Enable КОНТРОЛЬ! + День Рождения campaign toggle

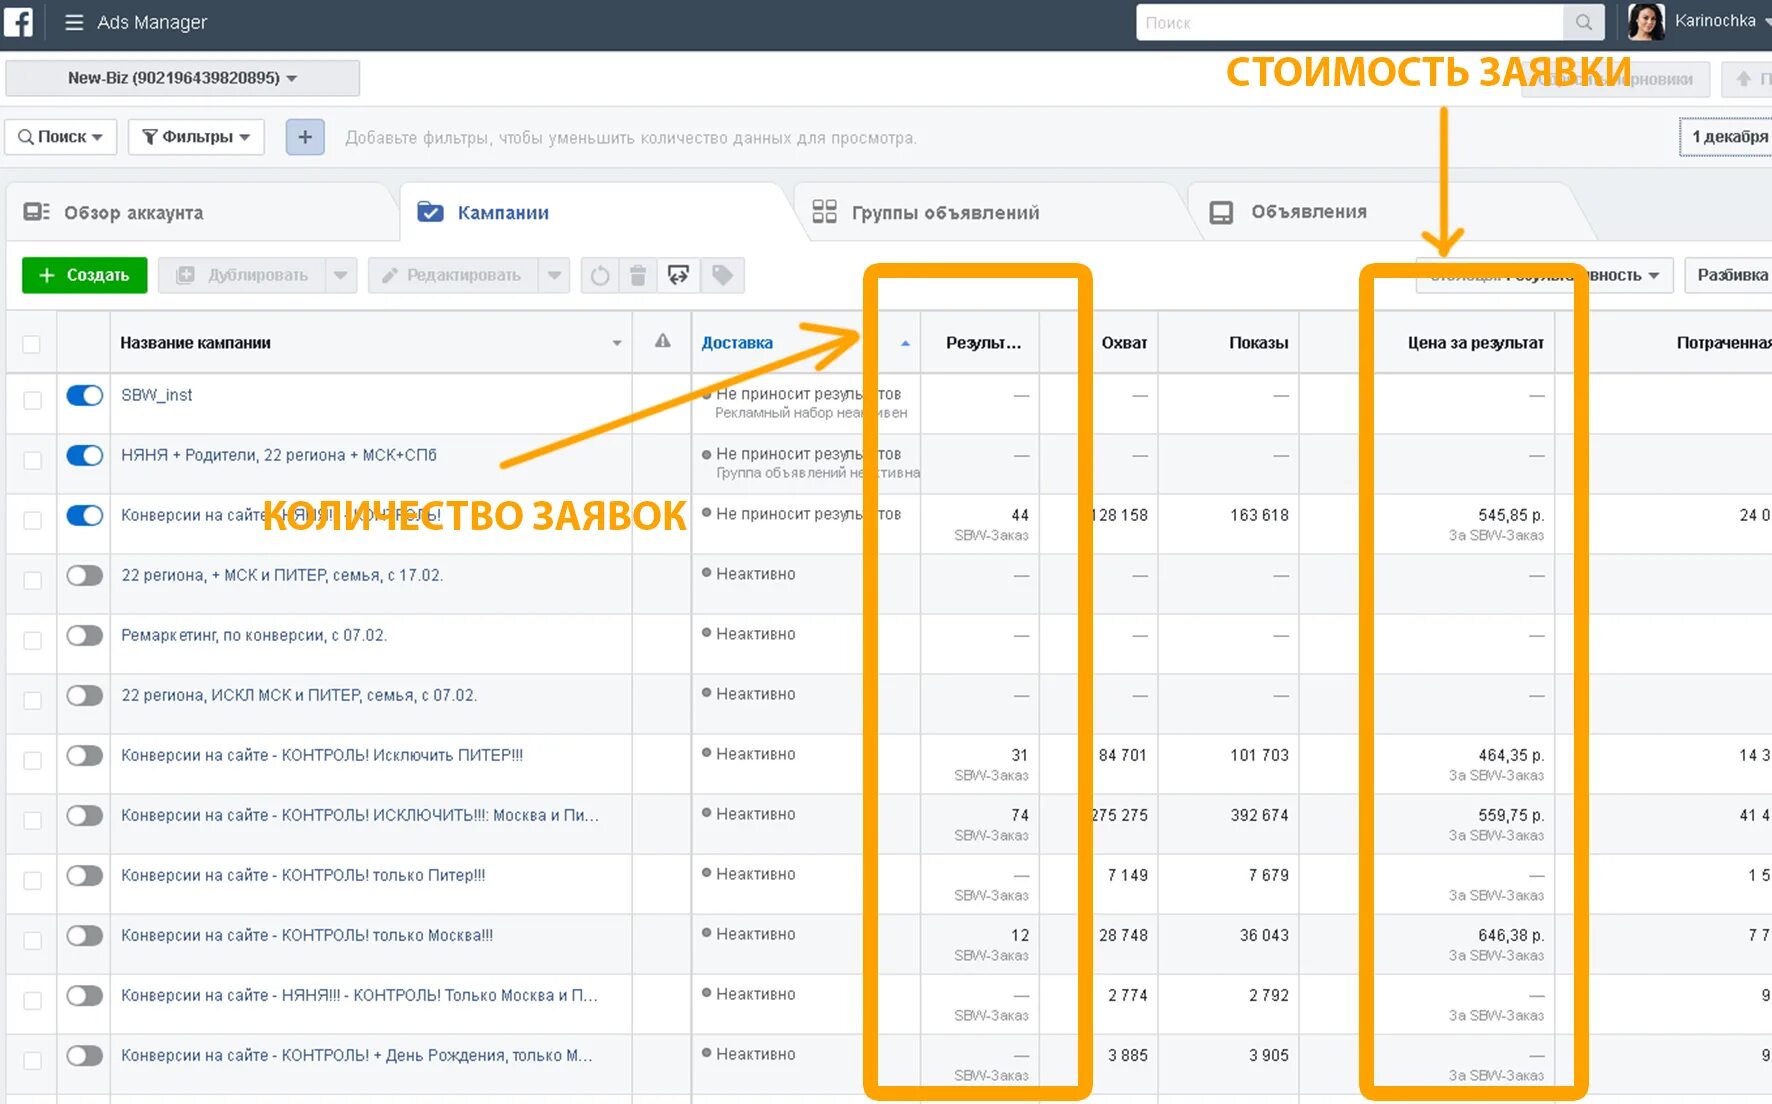pyautogui.click(x=85, y=1055)
